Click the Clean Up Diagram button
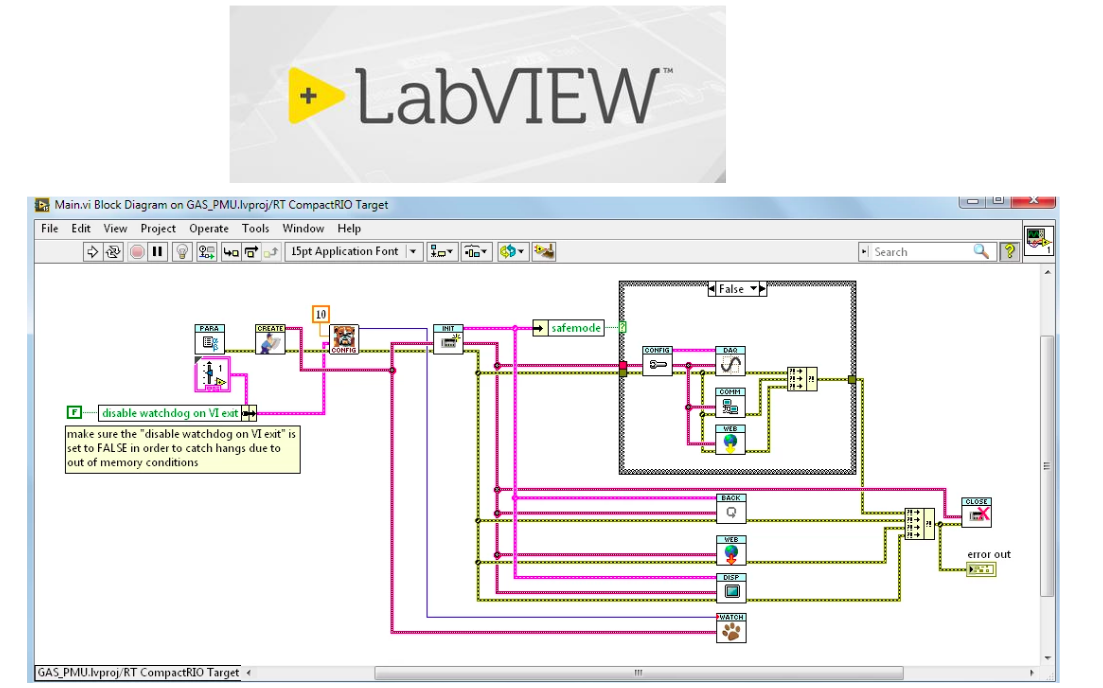 543,252
